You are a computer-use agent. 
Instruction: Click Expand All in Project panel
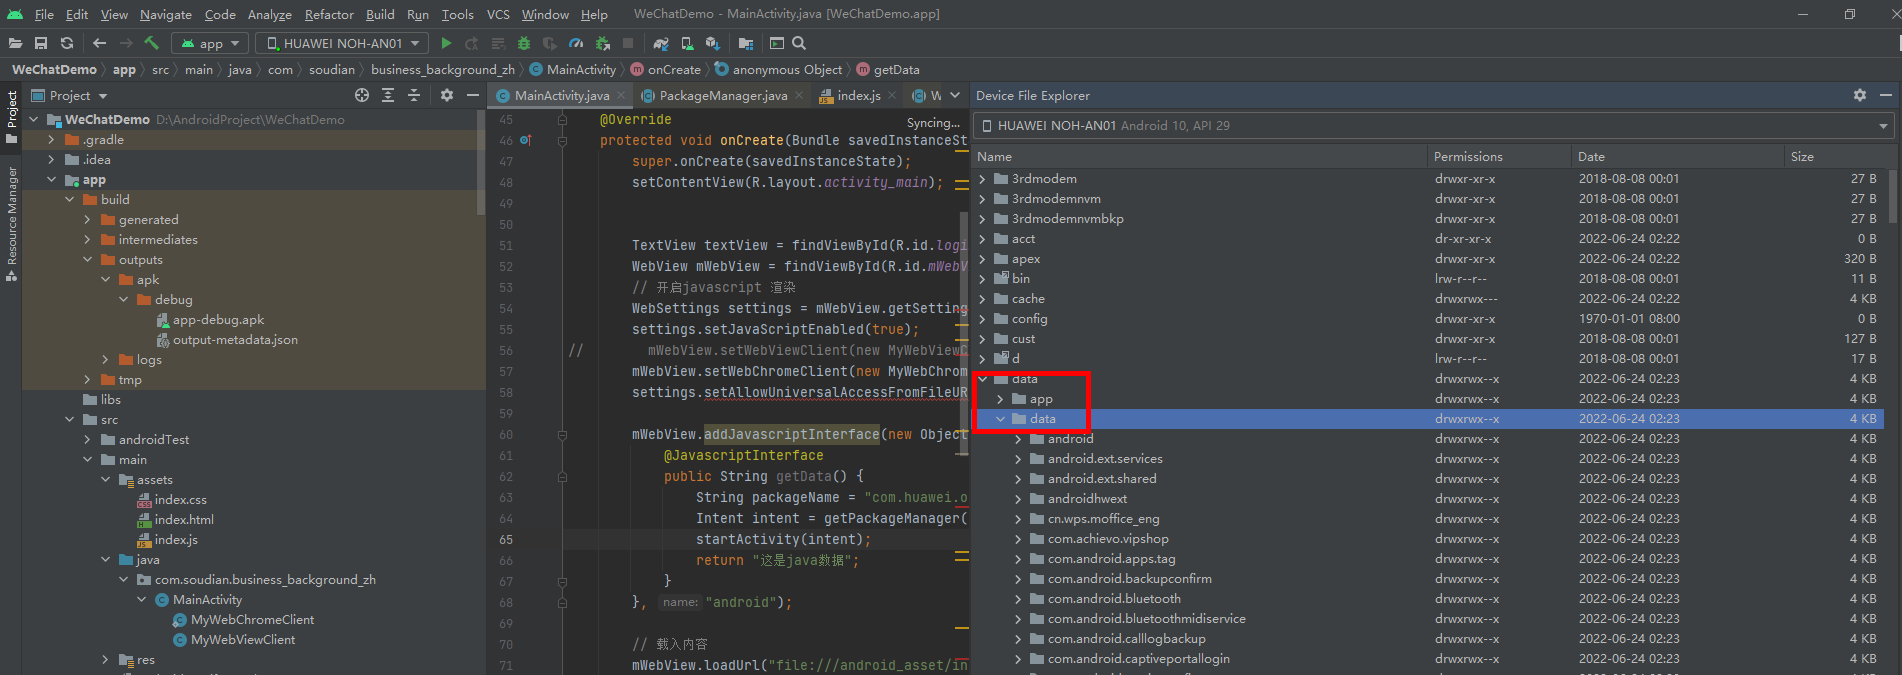click(x=388, y=95)
